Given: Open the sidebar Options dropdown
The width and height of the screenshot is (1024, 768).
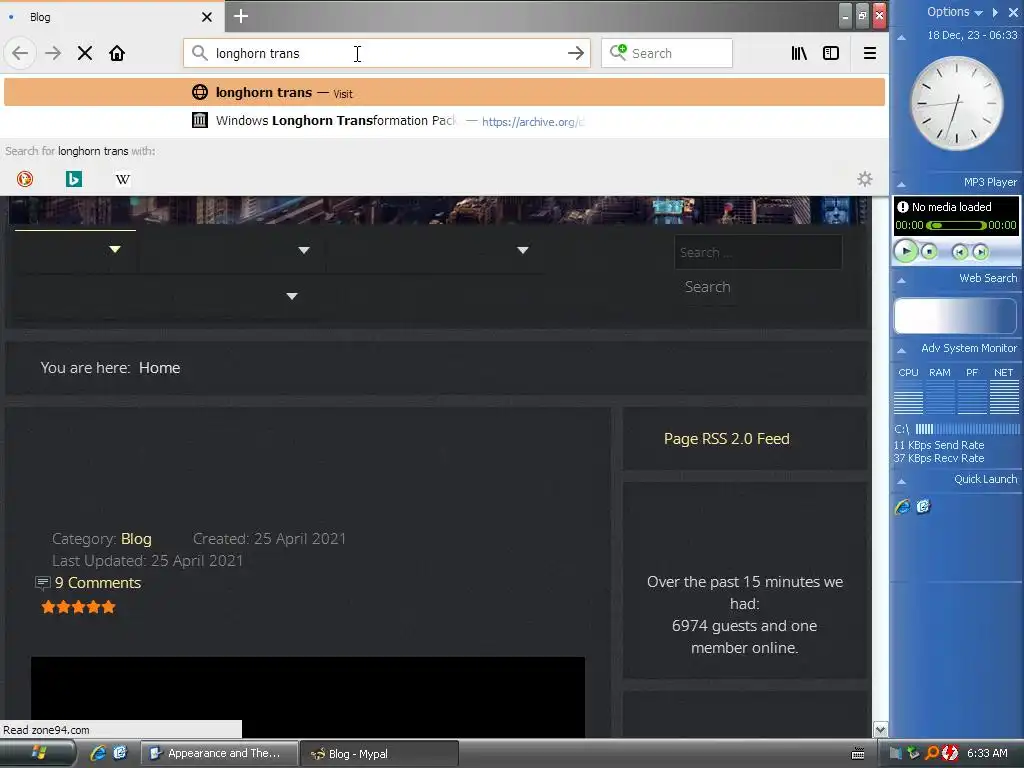Looking at the screenshot, I should coord(954,12).
